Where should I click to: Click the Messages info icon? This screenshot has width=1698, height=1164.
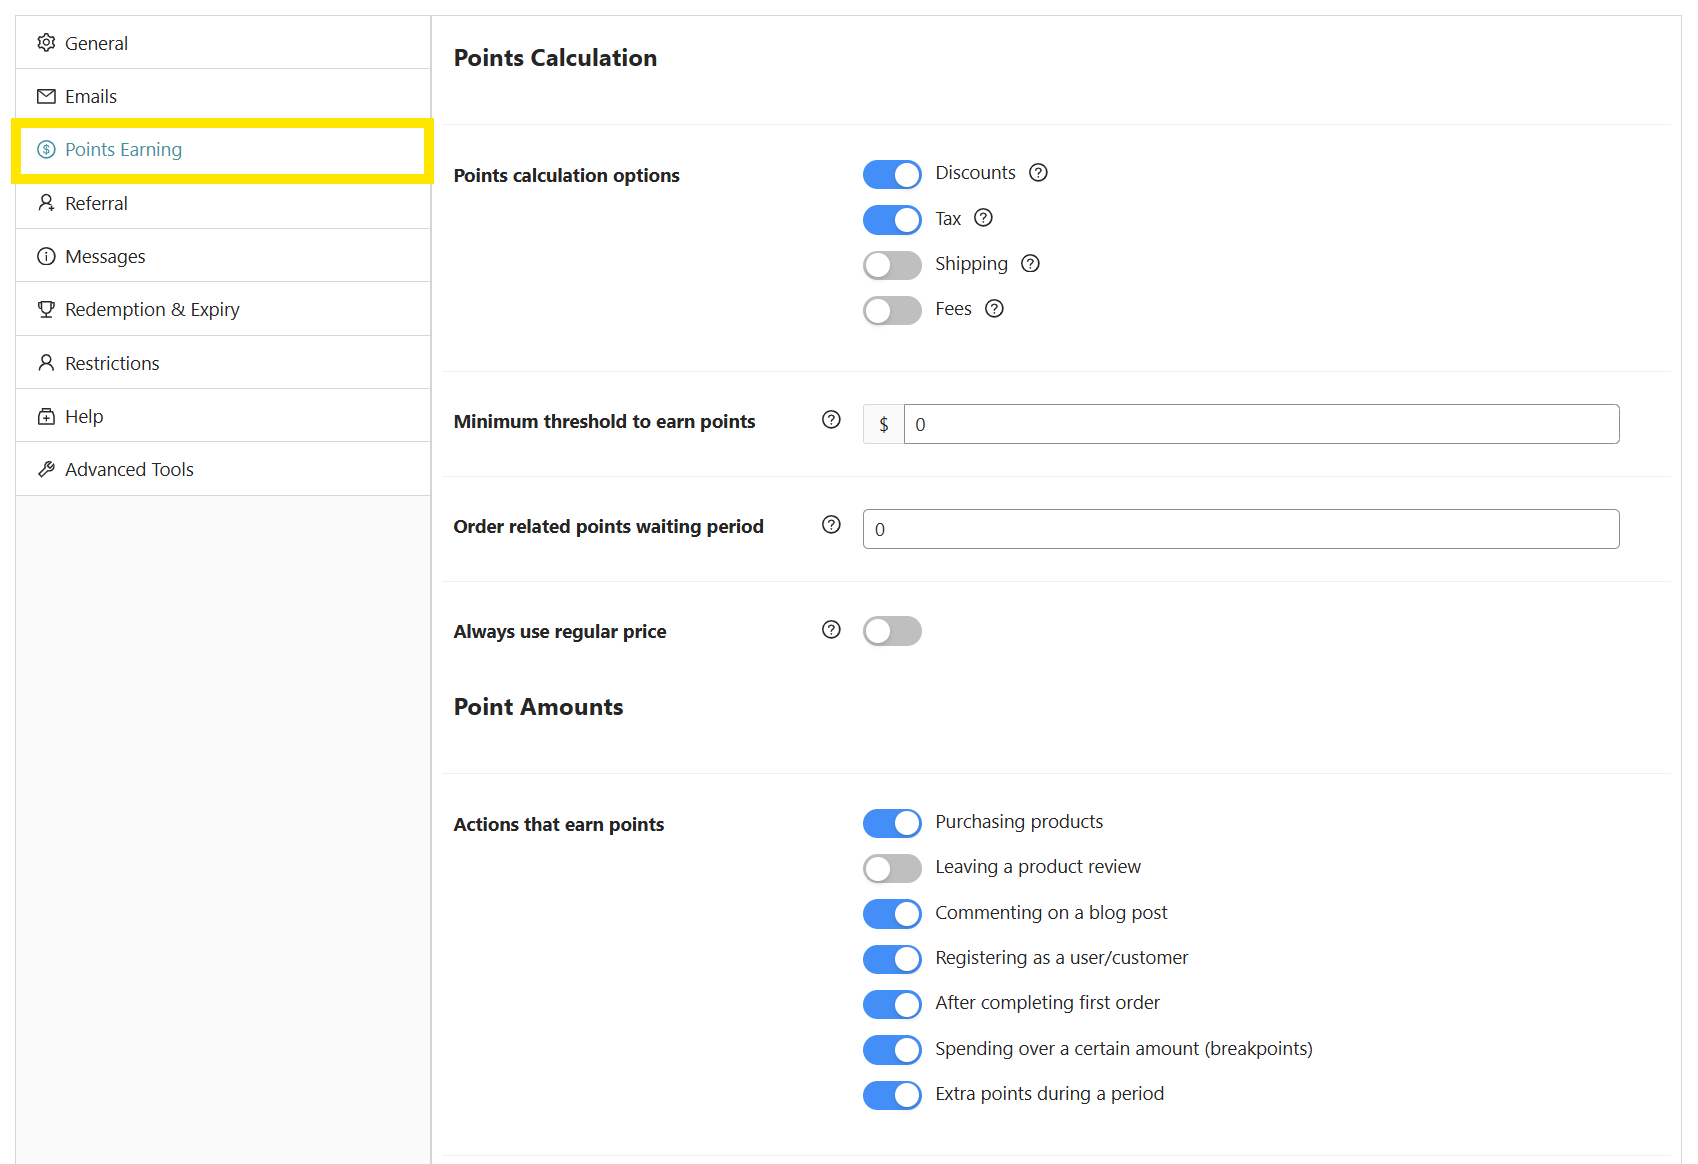pyautogui.click(x=46, y=256)
